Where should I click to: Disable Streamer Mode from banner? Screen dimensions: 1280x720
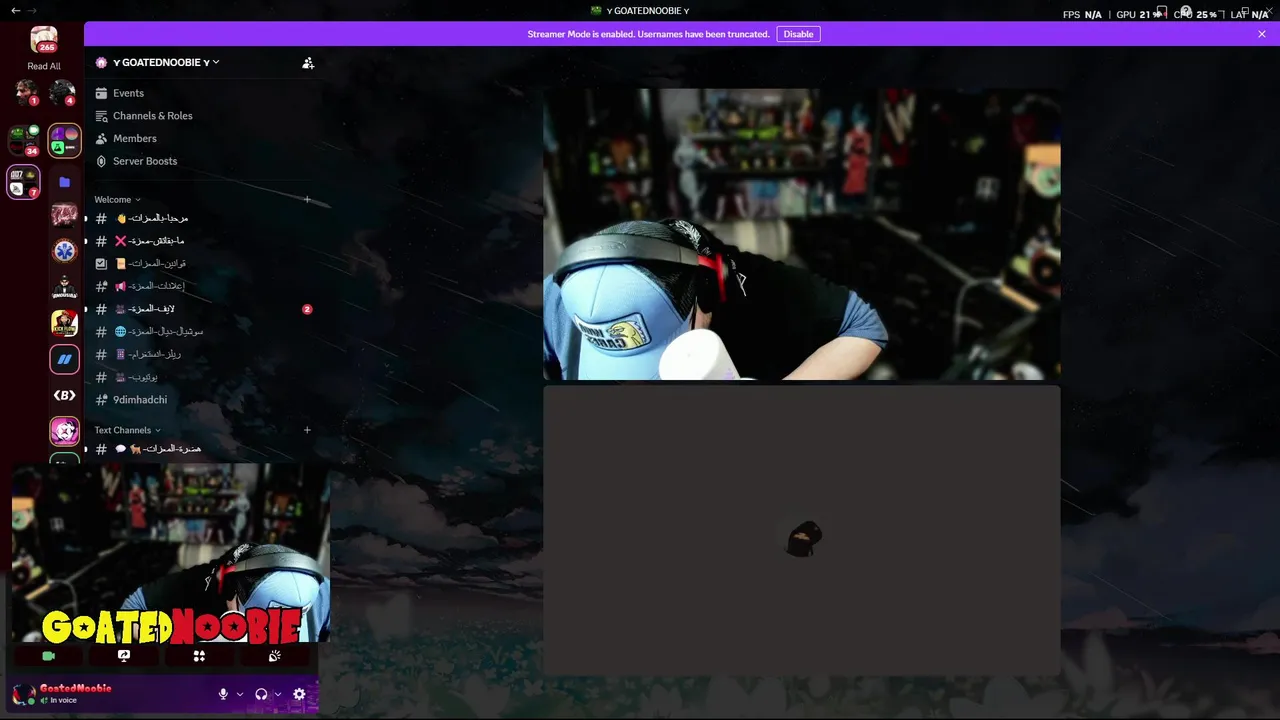(798, 34)
